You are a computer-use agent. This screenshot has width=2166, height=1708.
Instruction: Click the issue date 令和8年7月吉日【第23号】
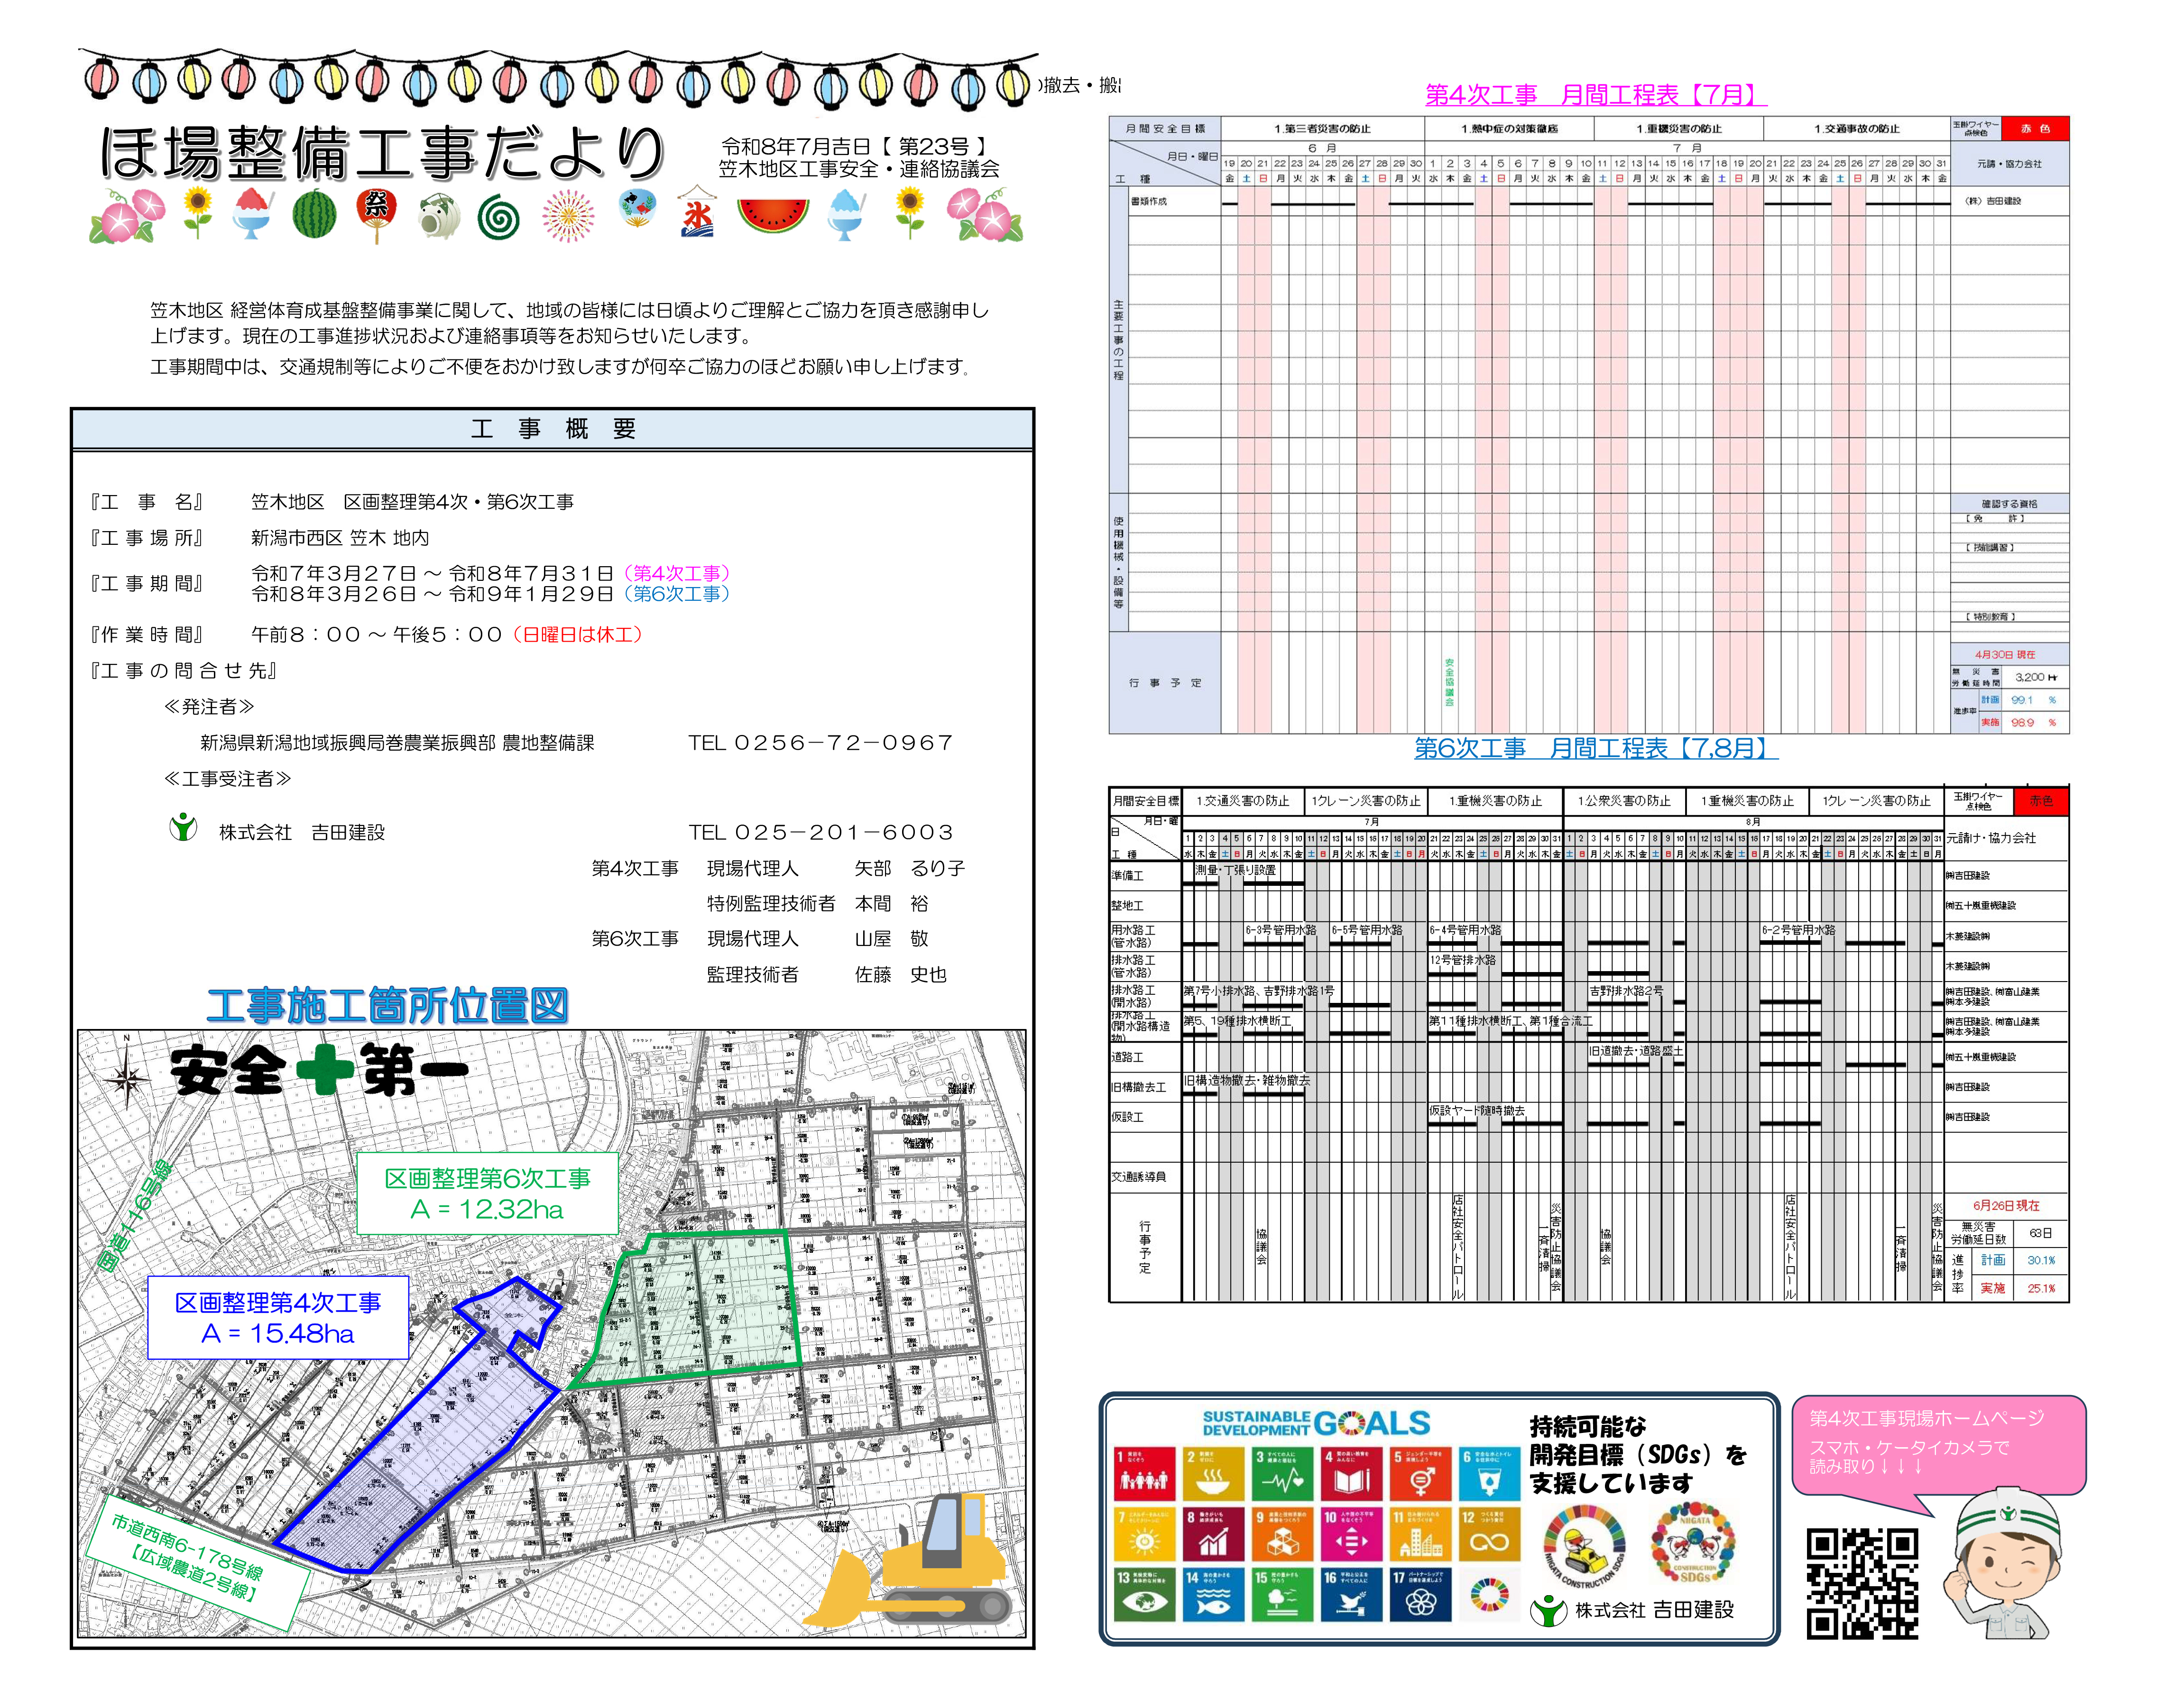(855, 147)
